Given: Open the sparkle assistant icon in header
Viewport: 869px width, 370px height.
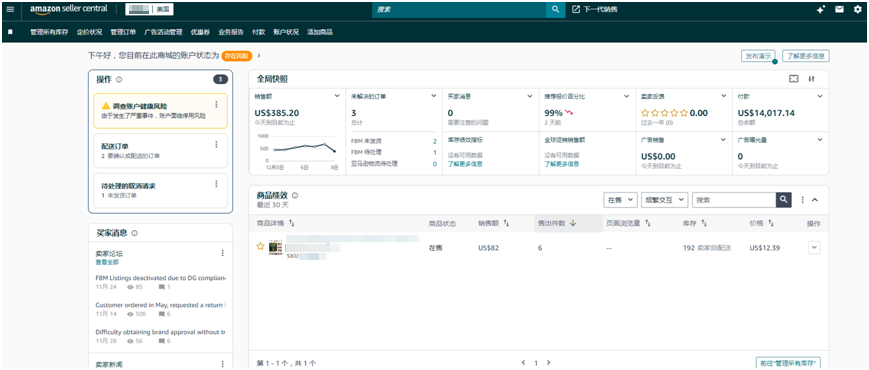Looking at the screenshot, I should click(821, 9).
